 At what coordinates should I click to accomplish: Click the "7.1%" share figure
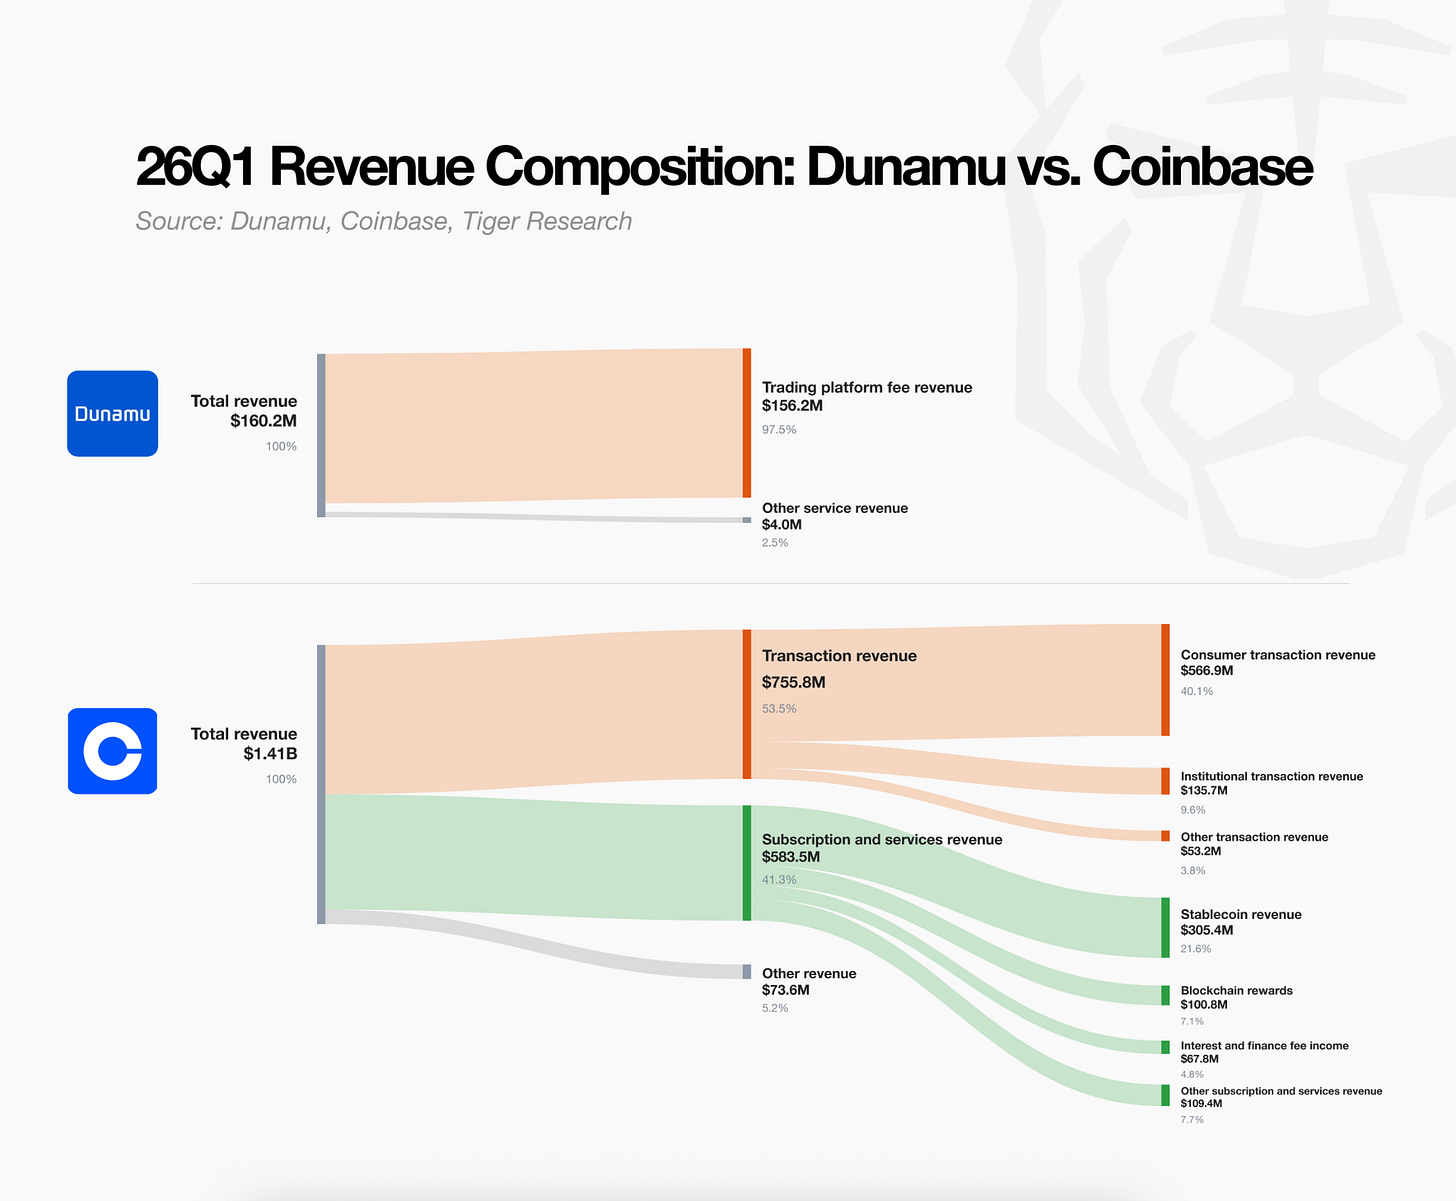pyautogui.click(x=1192, y=1022)
